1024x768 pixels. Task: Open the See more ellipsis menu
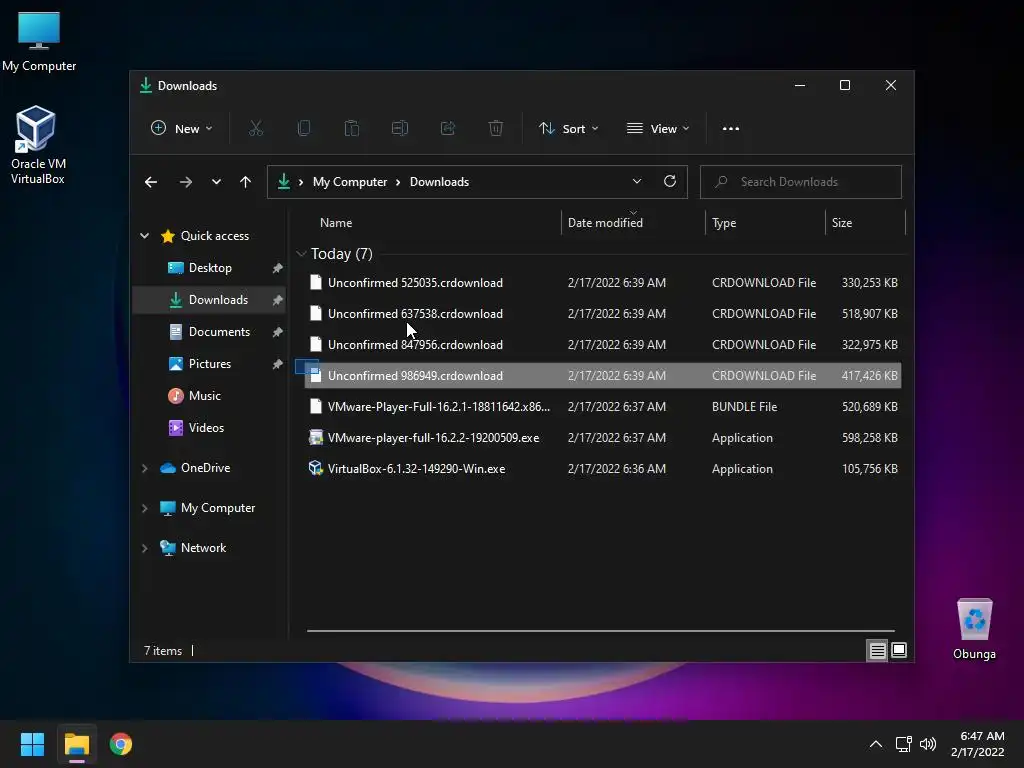point(731,129)
